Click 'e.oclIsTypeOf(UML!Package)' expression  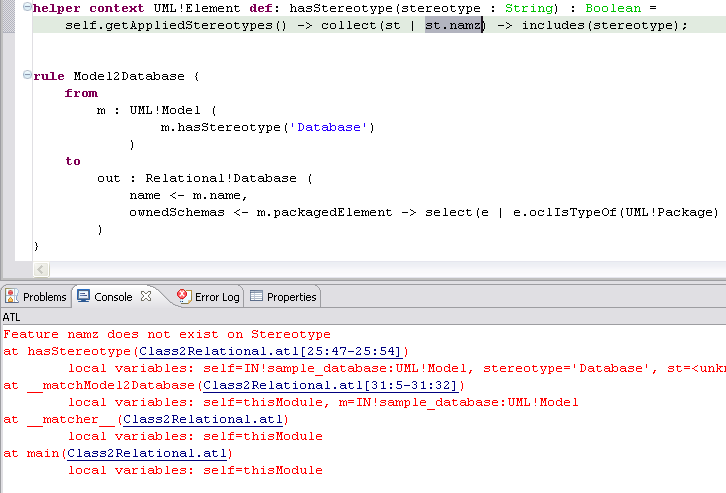tap(615, 212)
